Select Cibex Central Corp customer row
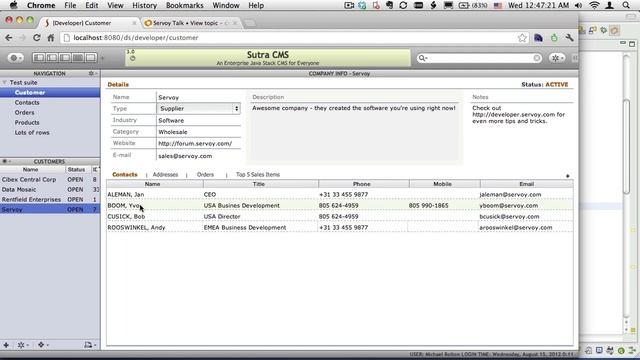Viewport: 640px width, 360px height. [x=50, y=180]
